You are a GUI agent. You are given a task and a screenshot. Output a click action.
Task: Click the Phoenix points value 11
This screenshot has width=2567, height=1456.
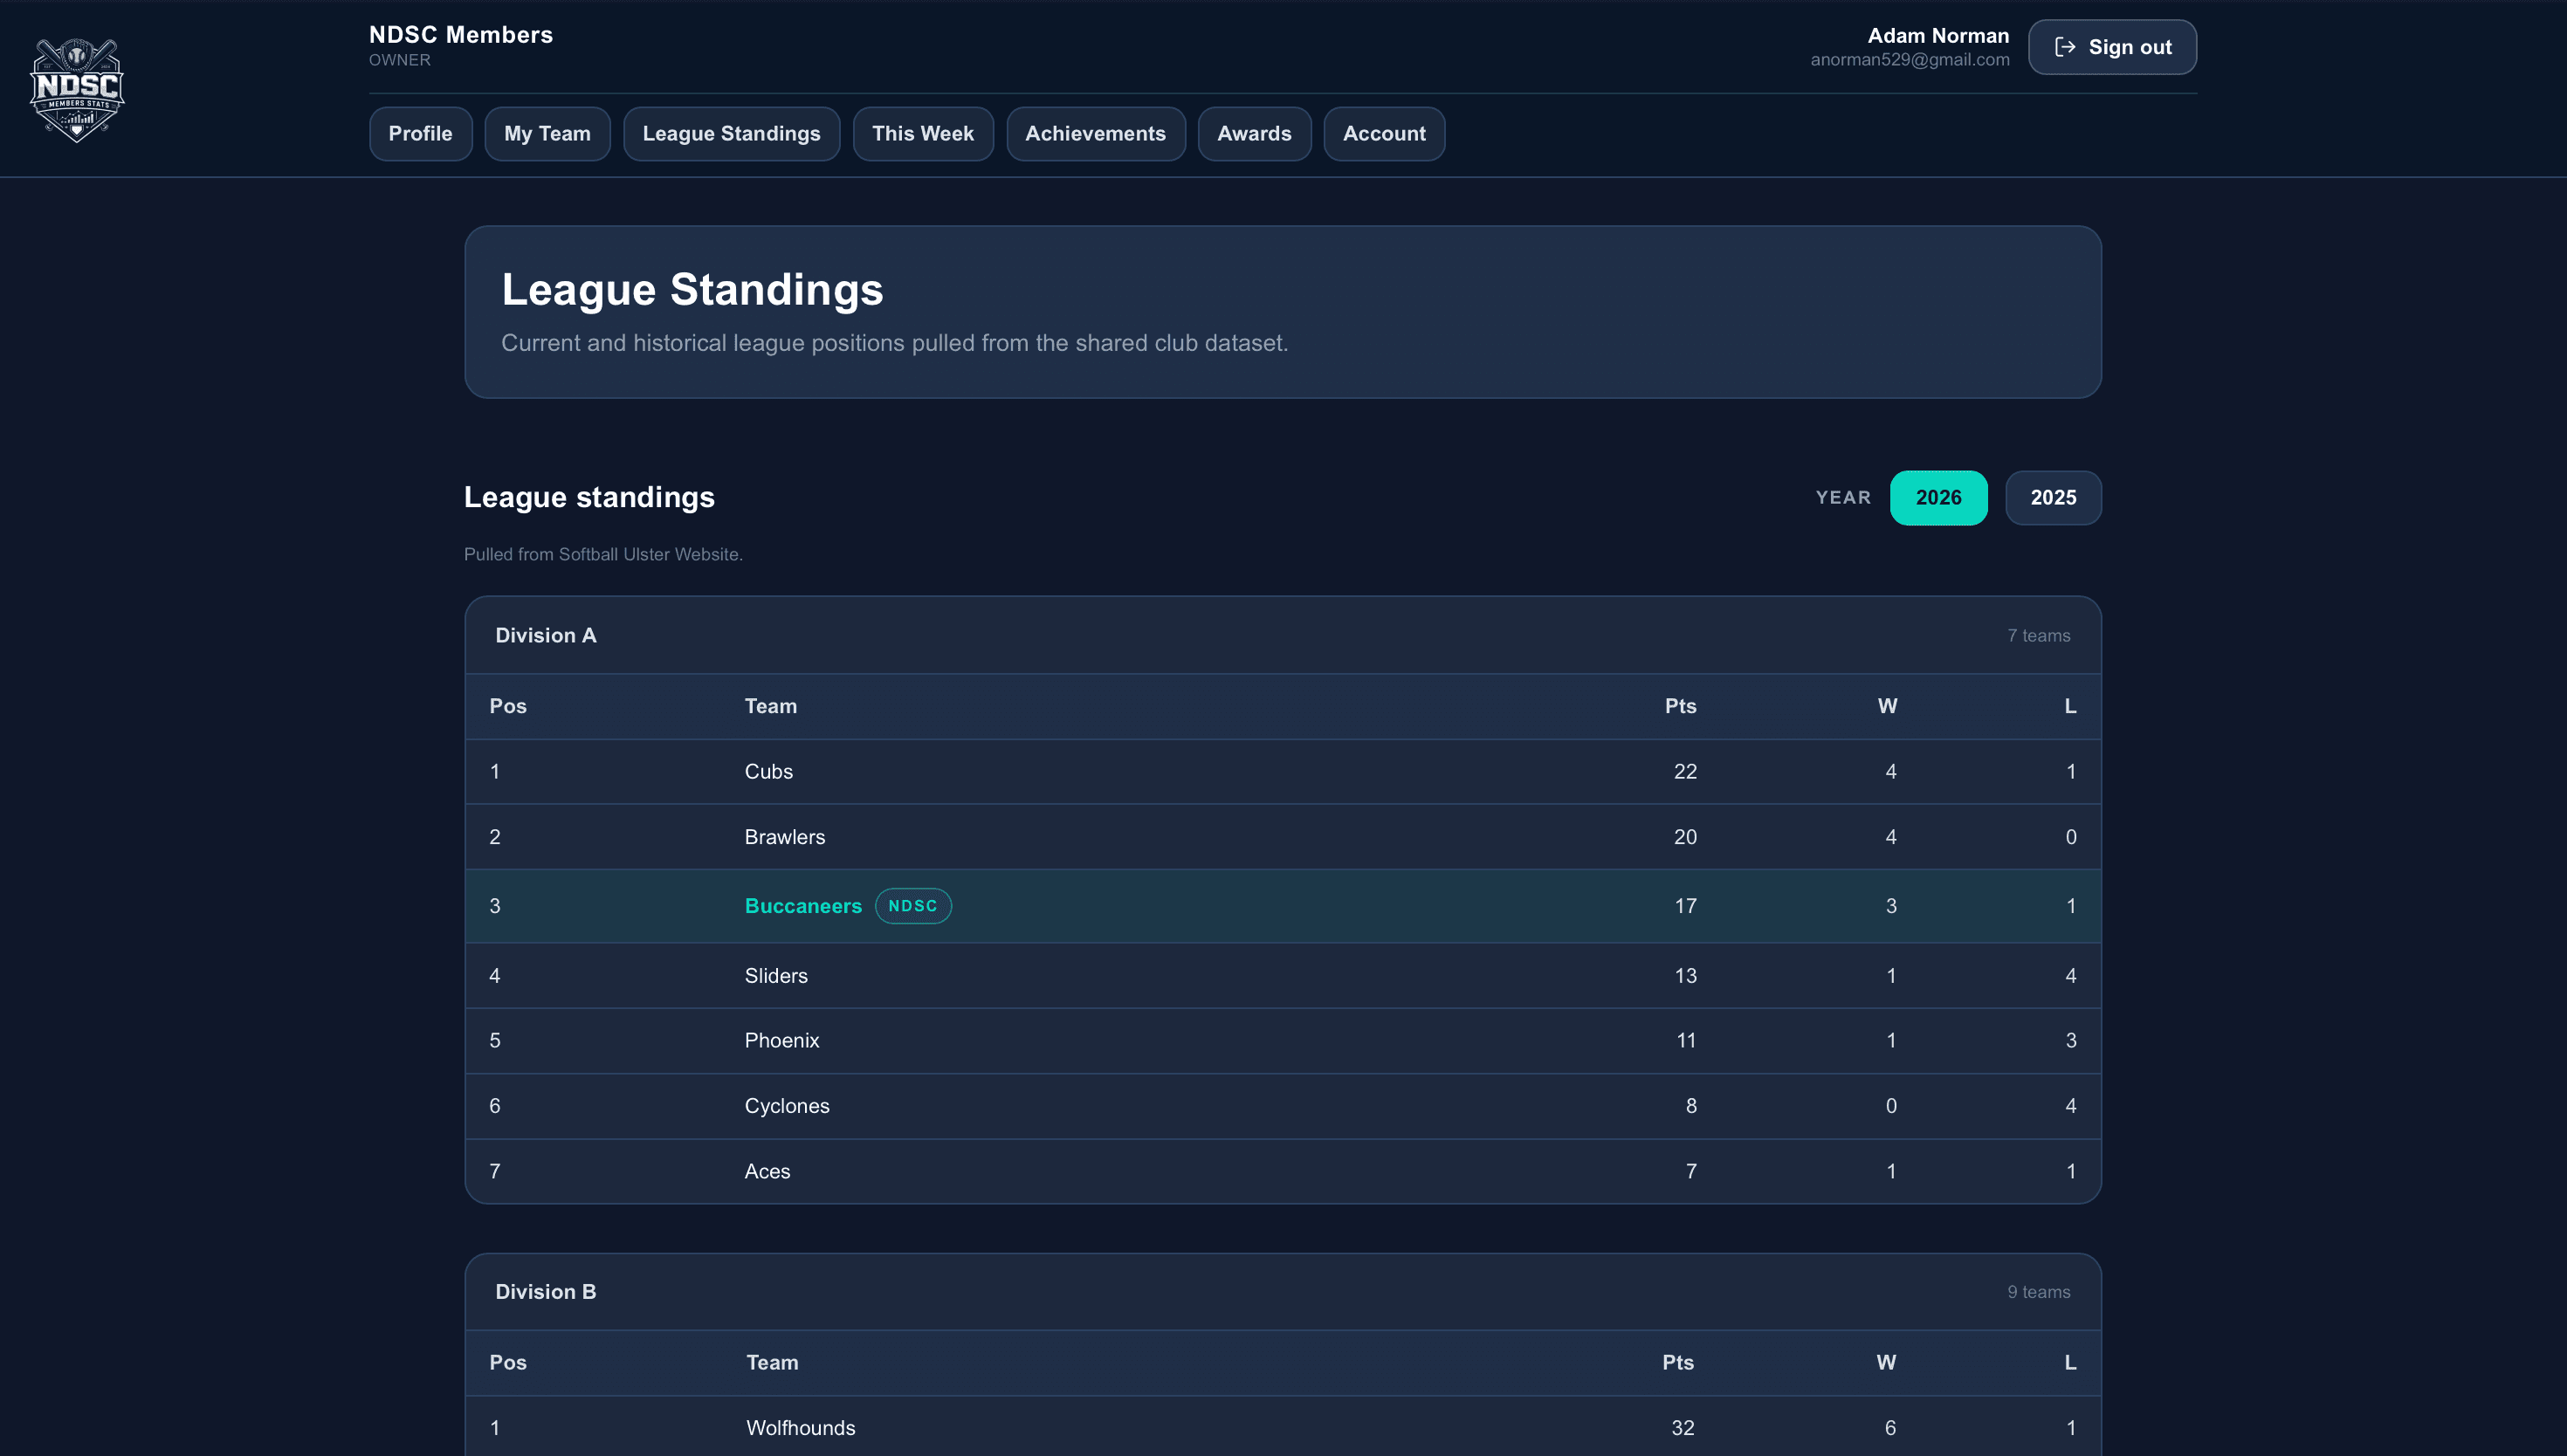[1686, 1040]
